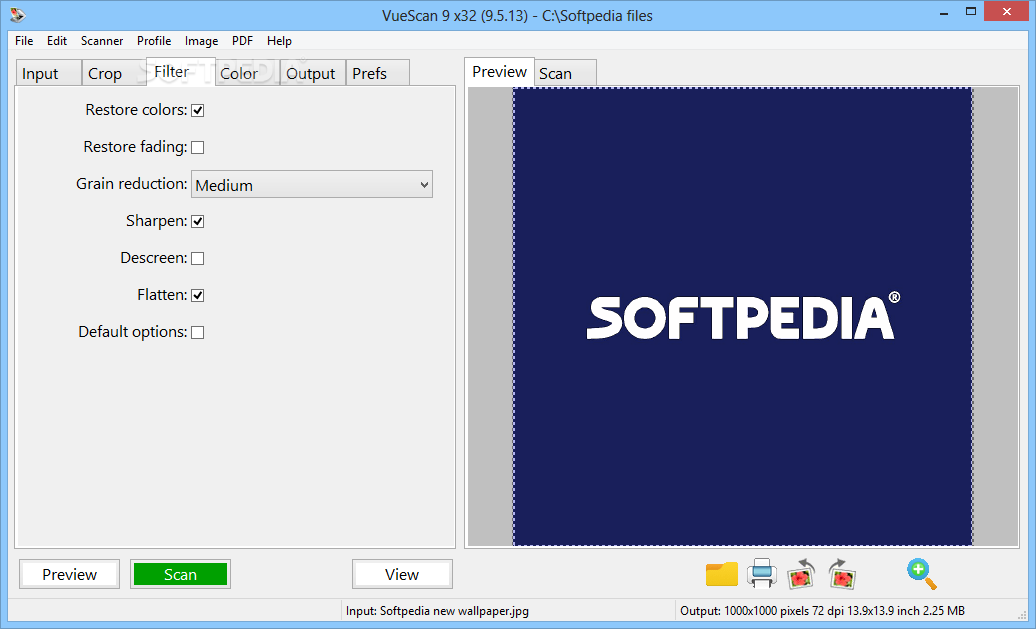Click the View button
This screenshot has width=1036, height=629.
(402, 574)
